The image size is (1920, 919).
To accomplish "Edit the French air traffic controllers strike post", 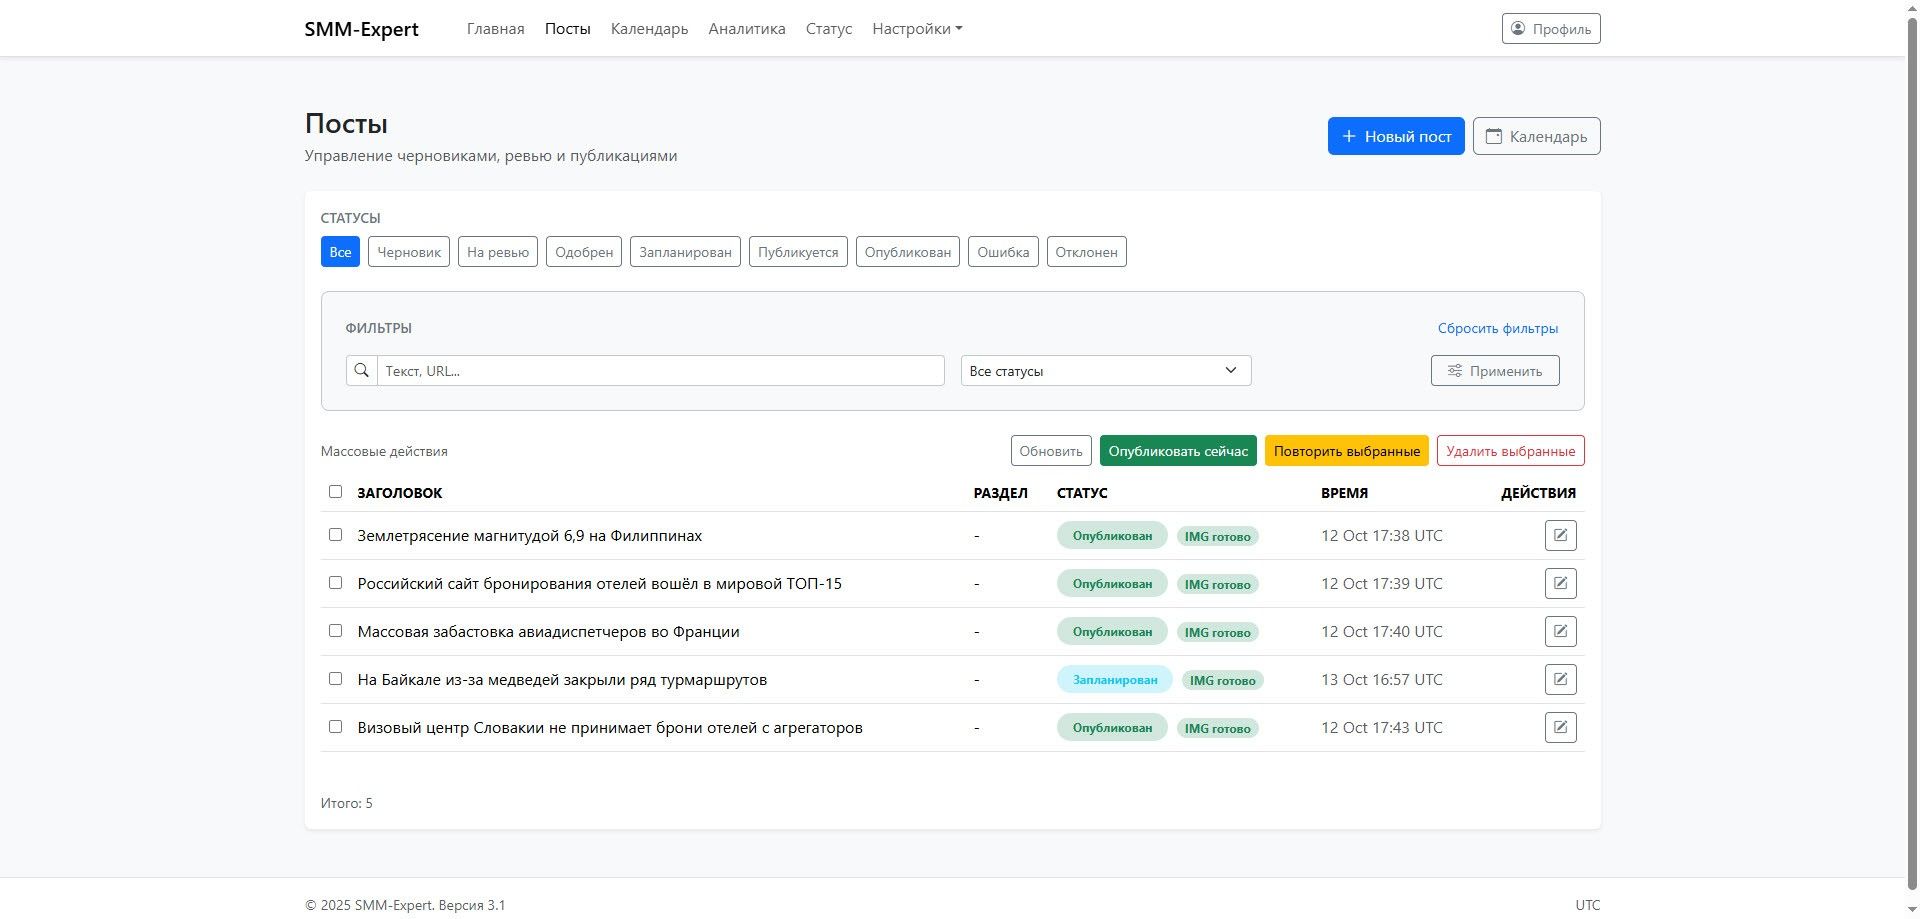I will point(1560,631).
